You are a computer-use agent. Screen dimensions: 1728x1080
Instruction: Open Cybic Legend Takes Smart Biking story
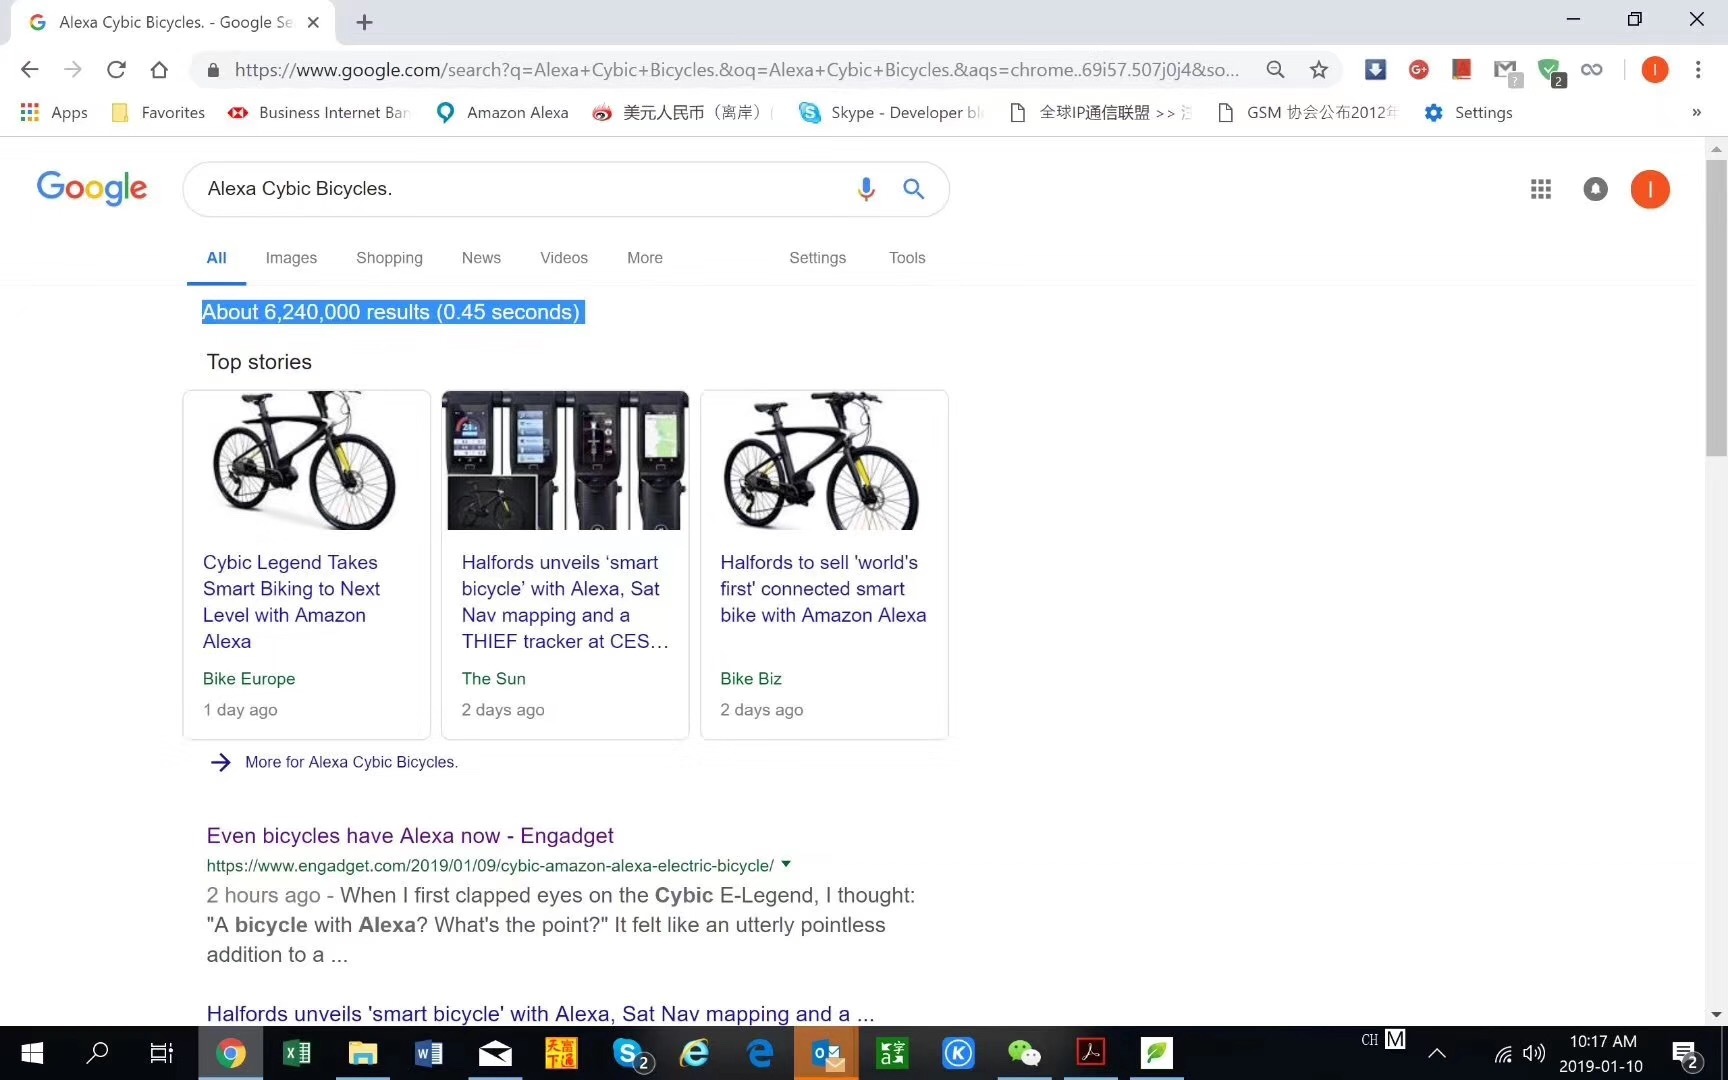(x=291, y=602)
